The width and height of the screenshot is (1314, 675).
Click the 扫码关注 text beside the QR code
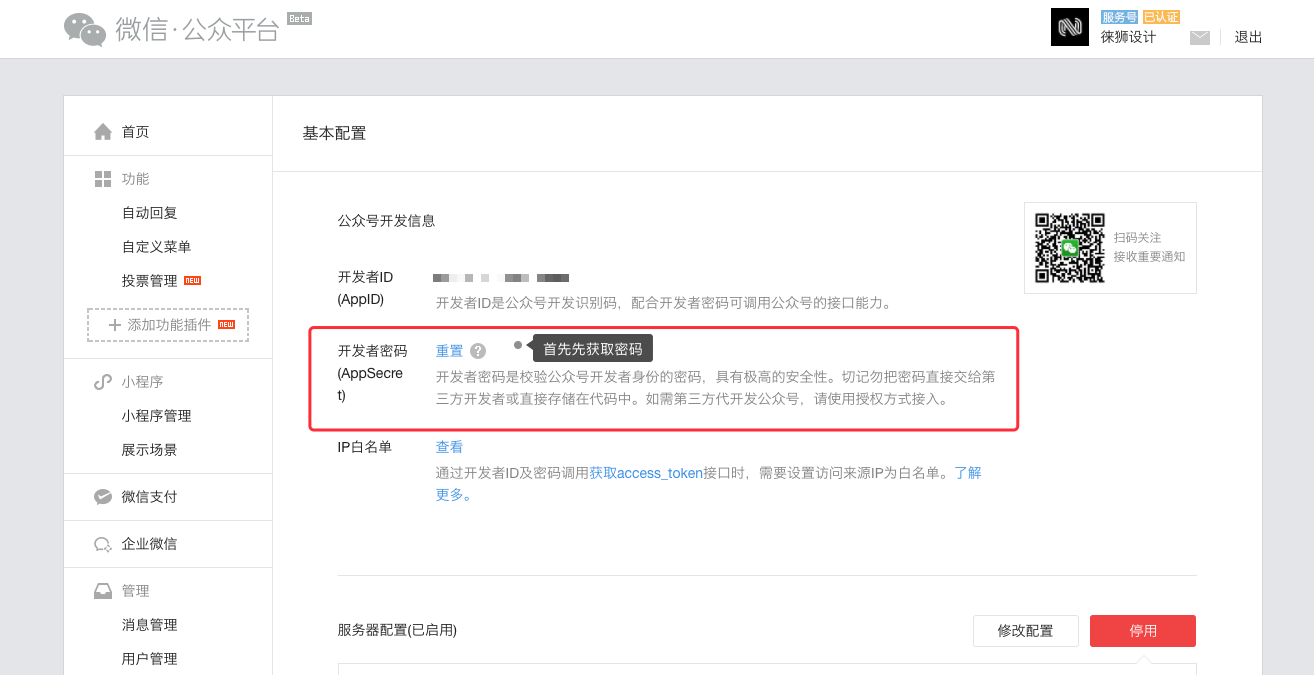(x=1138, y=238)
